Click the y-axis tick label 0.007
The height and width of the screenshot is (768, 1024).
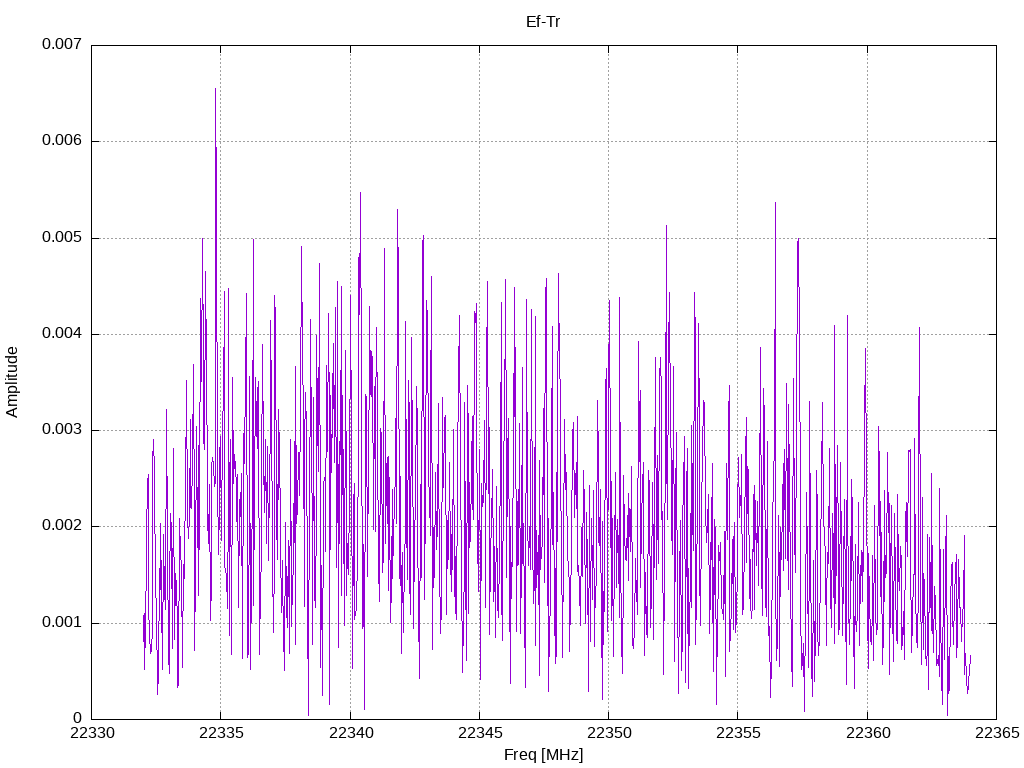[x=62, y=44]
